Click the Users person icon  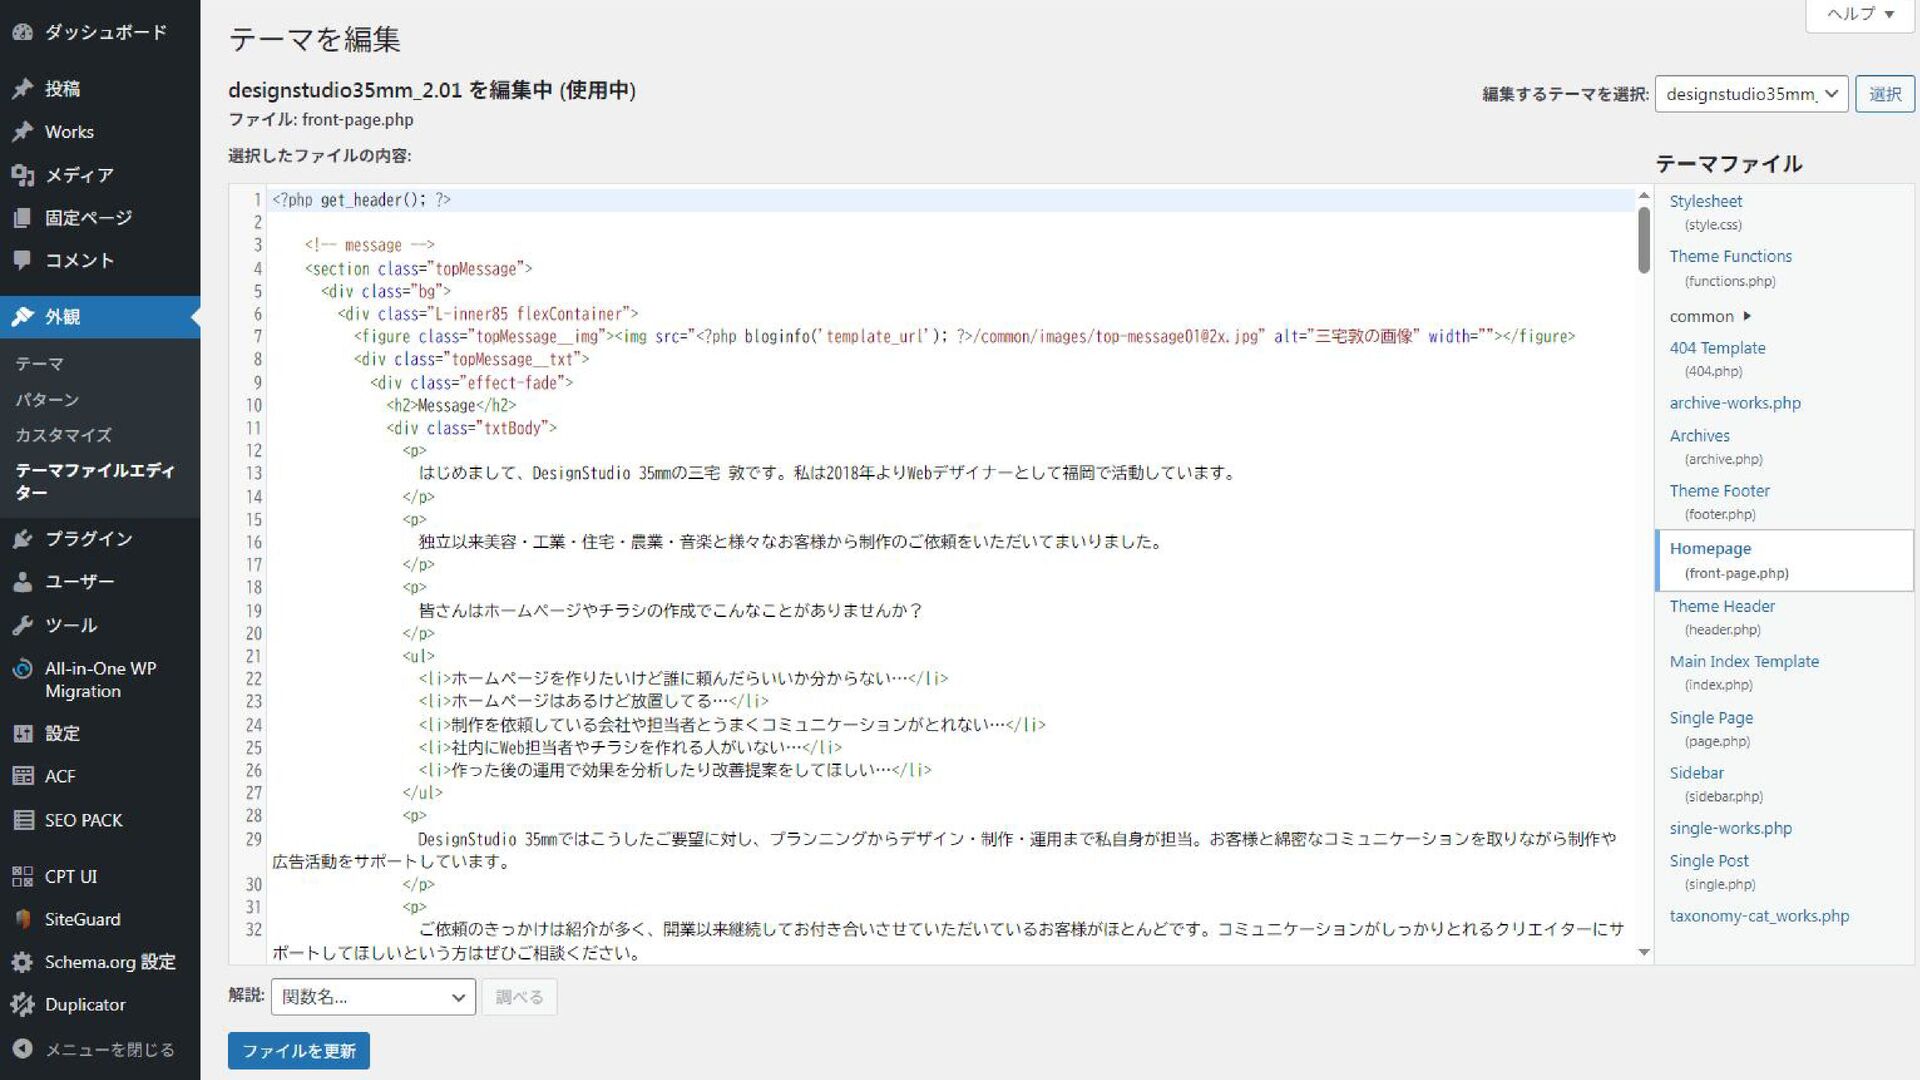[x=22, y=582]
